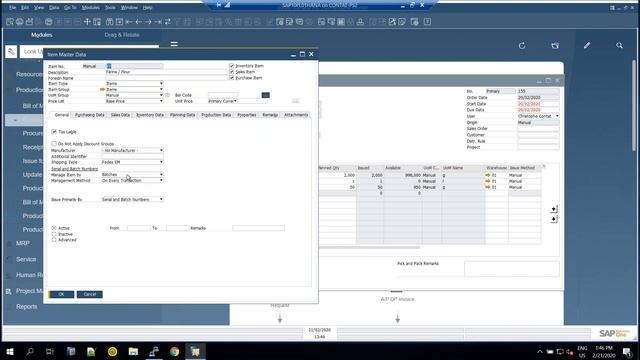Open the Reports module in sidebar
The height and width of the screenshot is (360, 640).
pyautogui.click(x=27, y=307)
